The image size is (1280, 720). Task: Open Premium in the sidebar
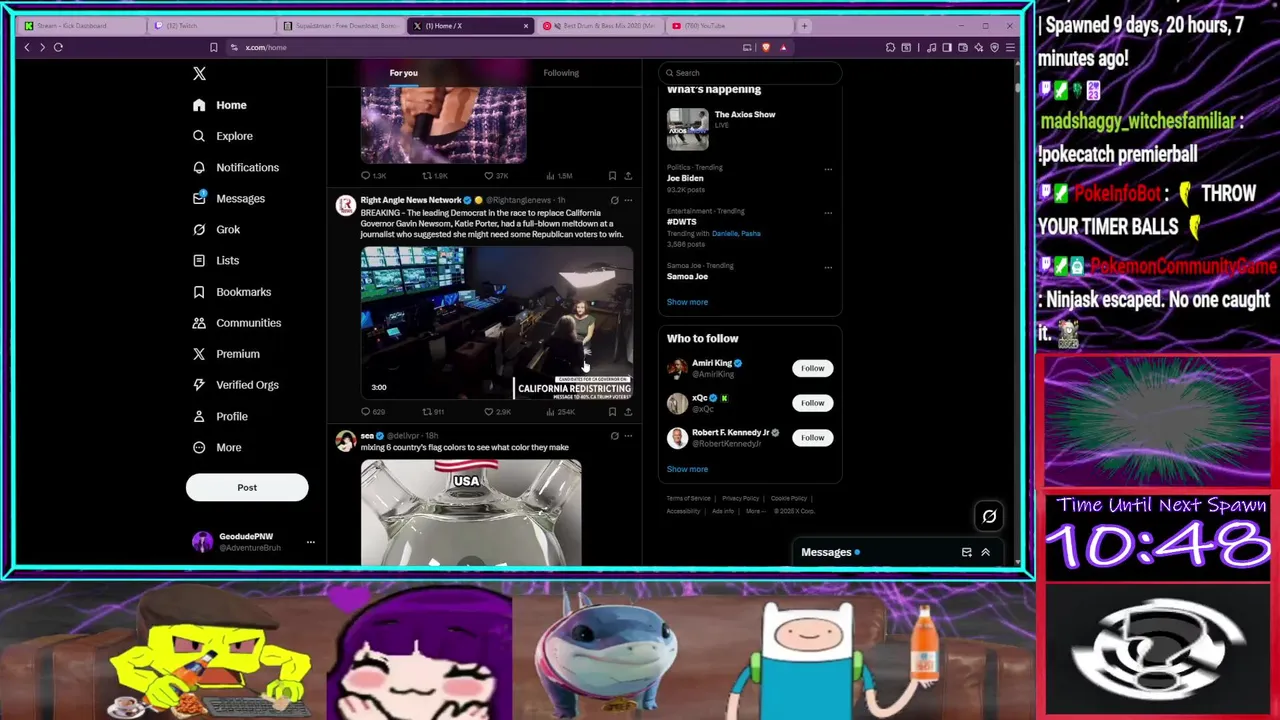(x=226, y=354)
